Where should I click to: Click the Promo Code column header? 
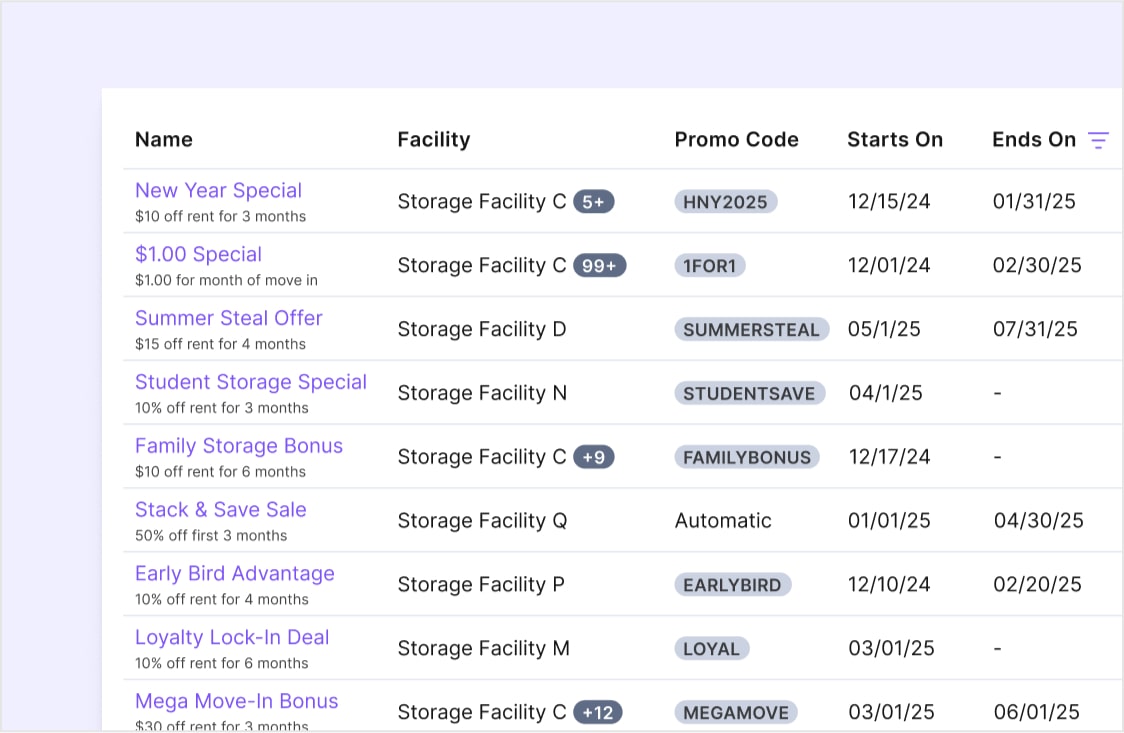(736, 140)
